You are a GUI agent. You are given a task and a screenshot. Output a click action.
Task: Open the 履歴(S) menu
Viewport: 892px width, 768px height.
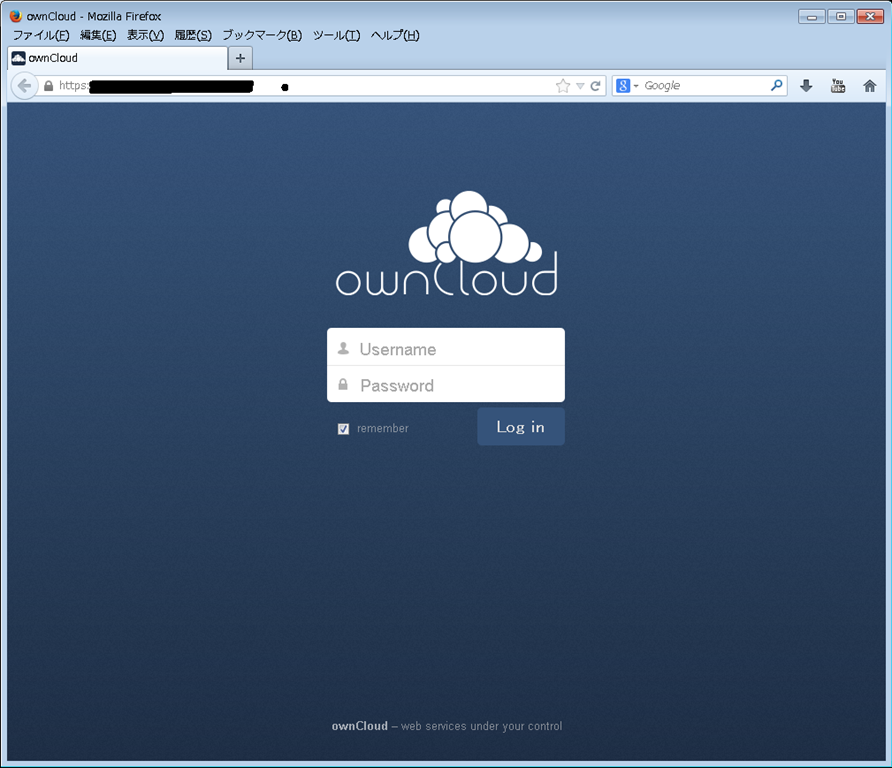(x=193, y=35)
